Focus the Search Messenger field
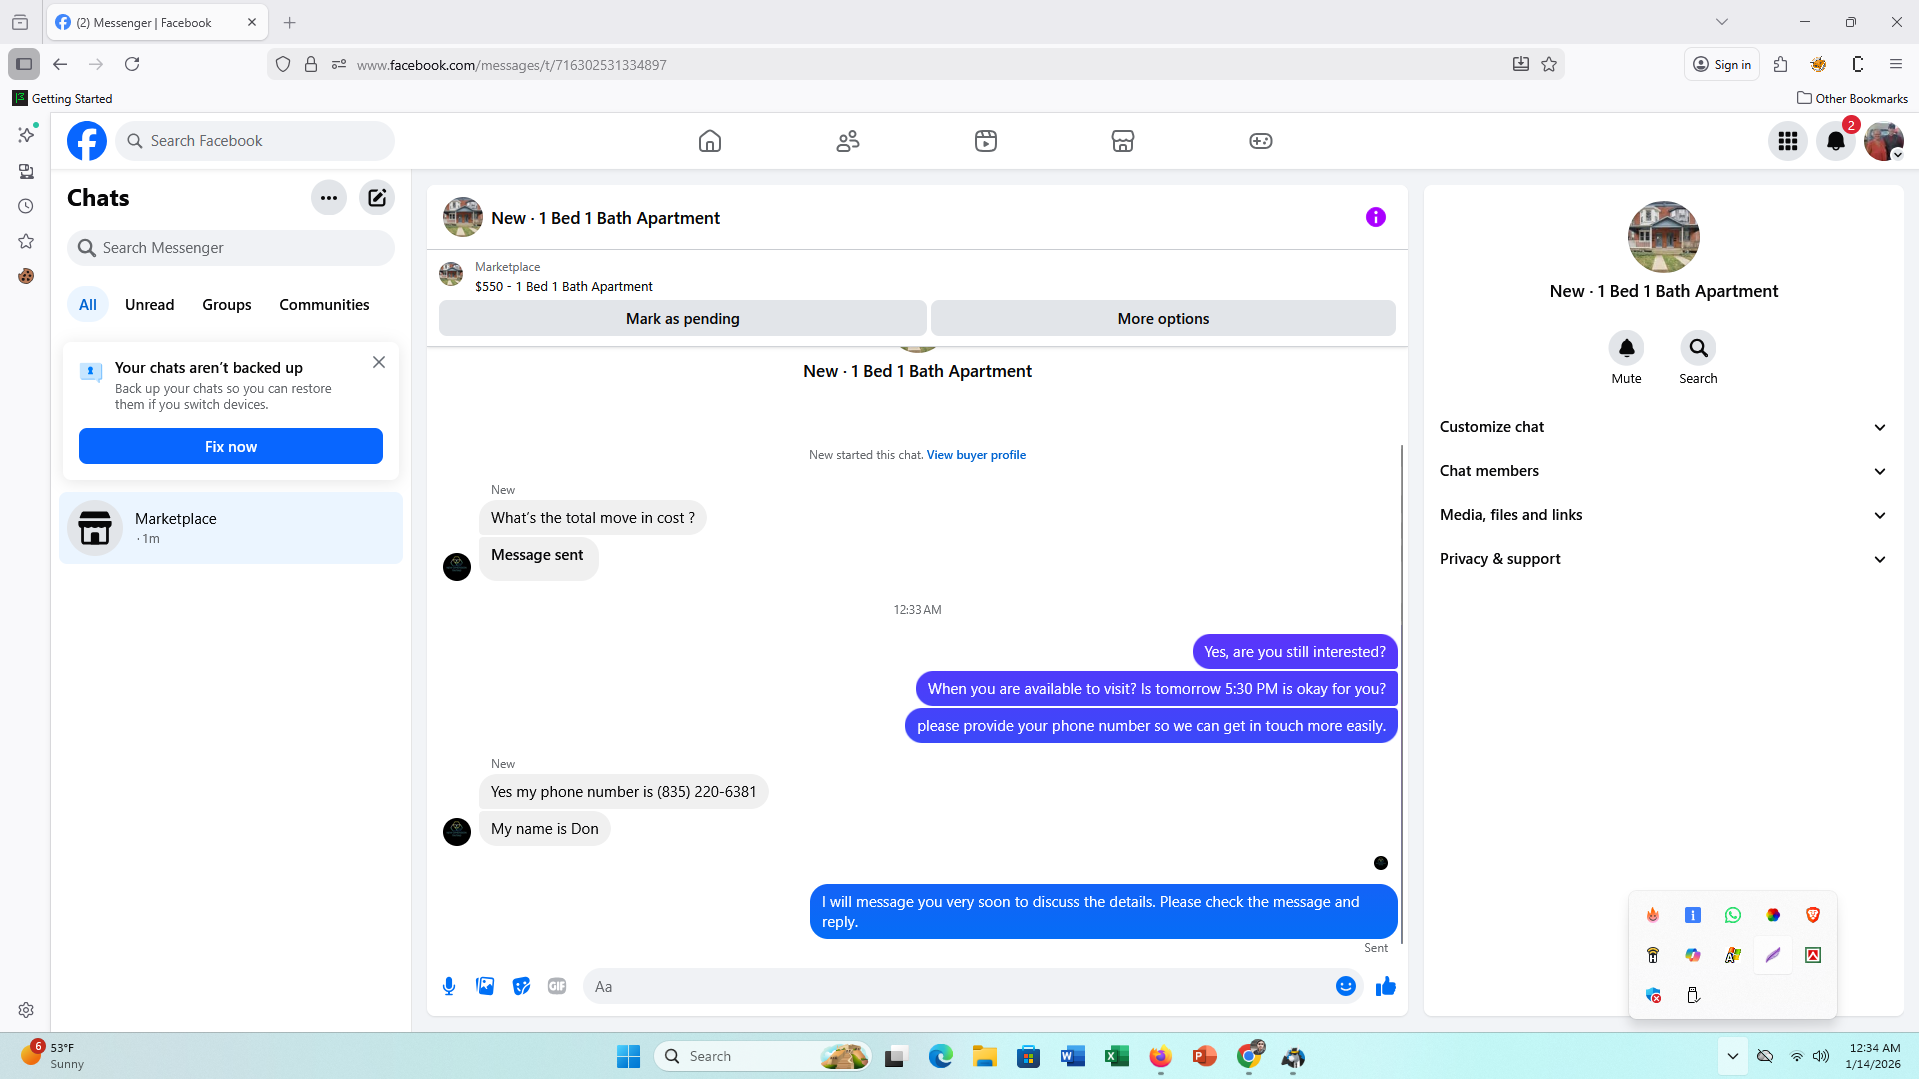Viewport: 1919px width, 1079px height. tap(231, 248)
